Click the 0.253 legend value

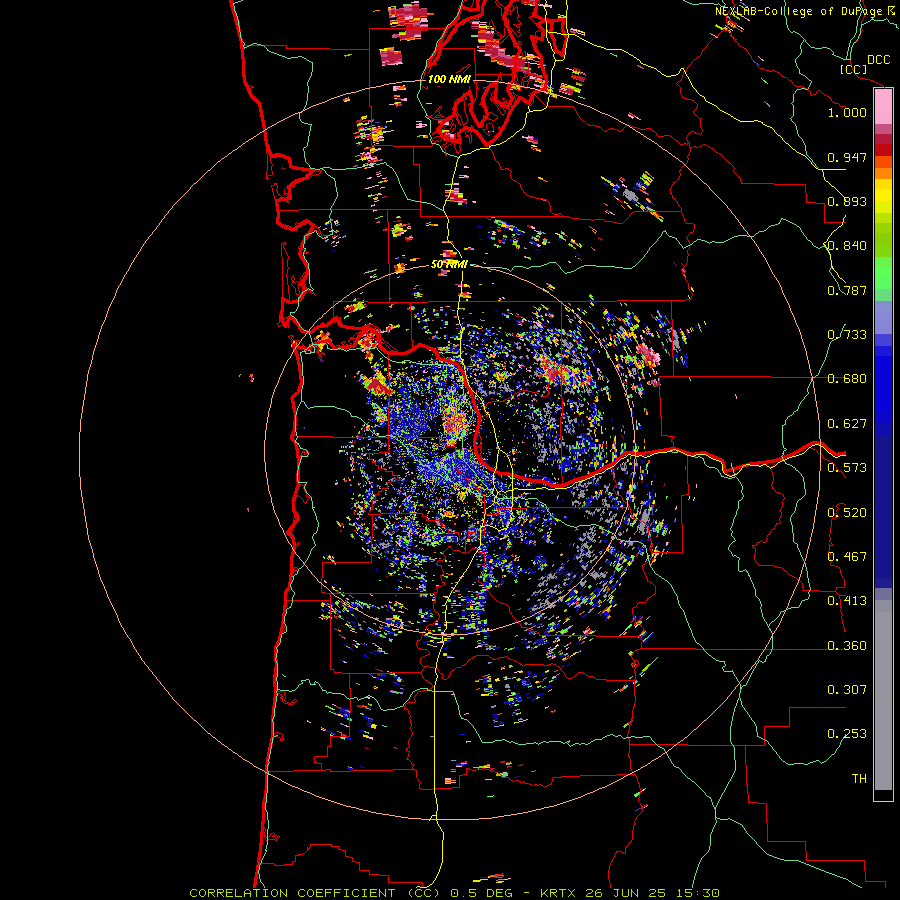[847, 734]
